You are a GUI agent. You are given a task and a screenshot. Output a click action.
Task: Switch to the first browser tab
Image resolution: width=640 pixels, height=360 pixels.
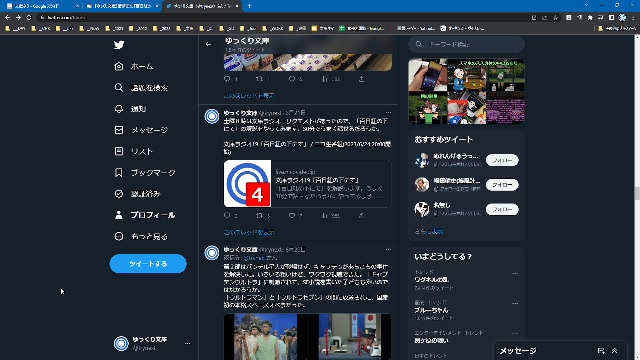point(42,6)
